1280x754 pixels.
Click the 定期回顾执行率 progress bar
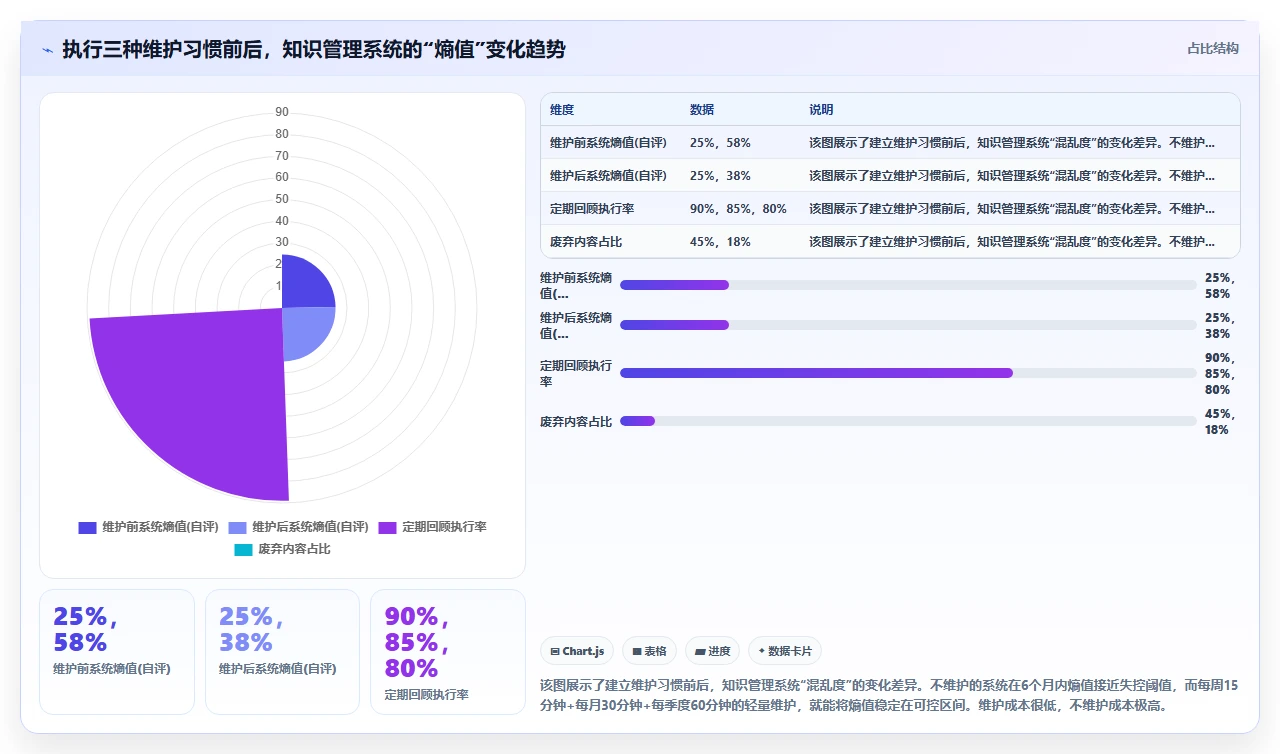(908, 373)
